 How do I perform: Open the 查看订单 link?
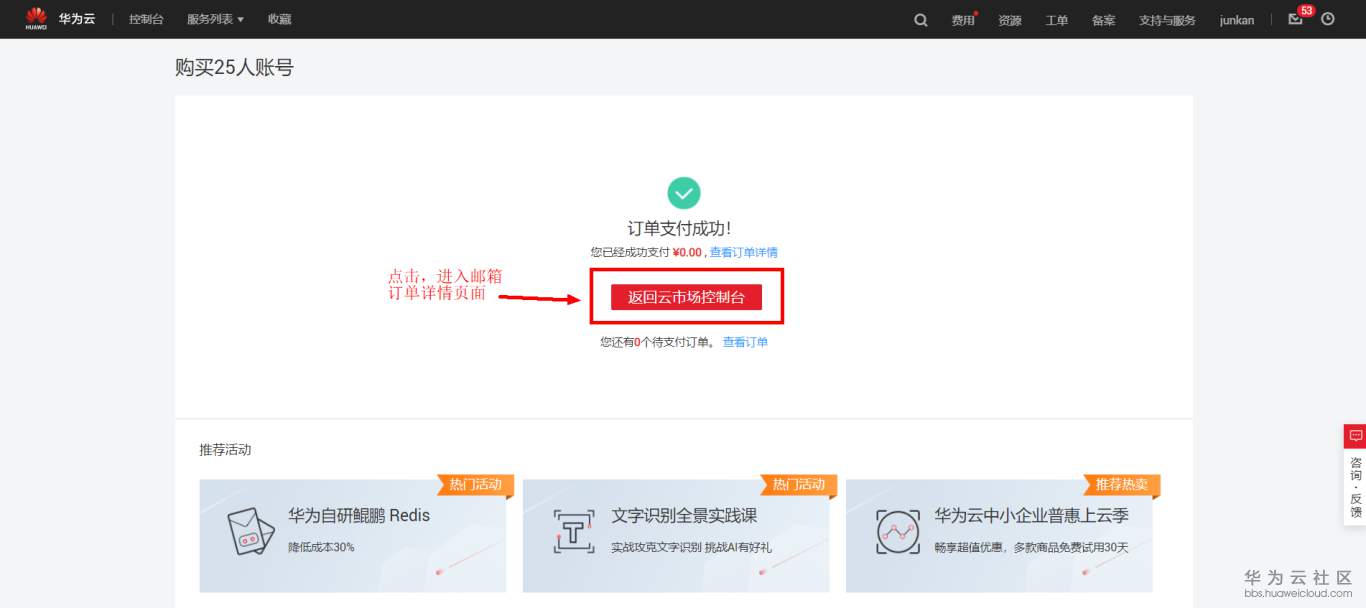[746, 342]
